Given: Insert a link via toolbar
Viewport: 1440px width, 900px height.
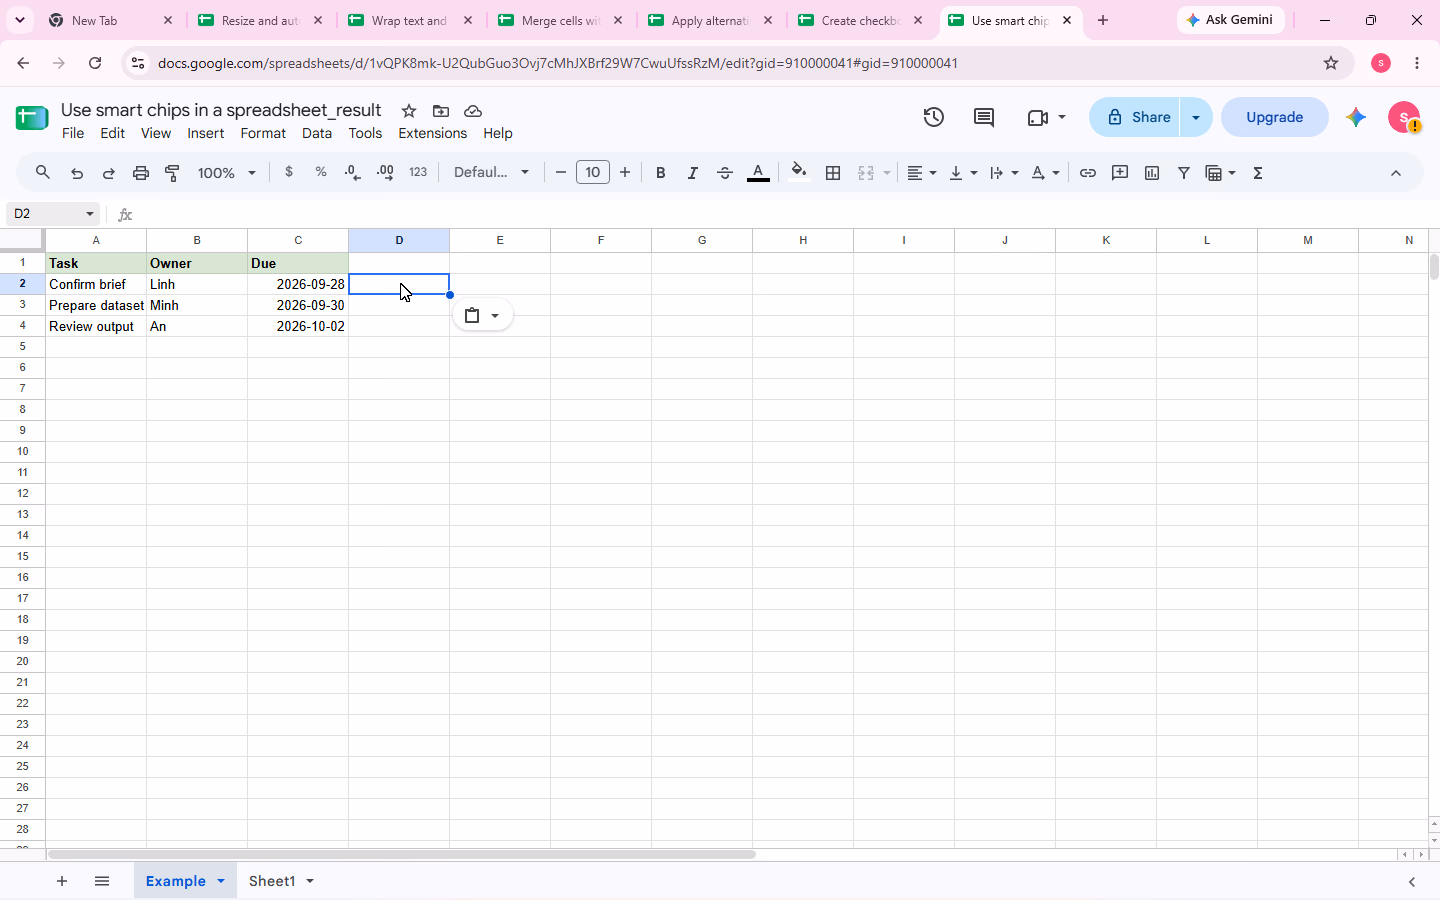Looking at the screenshot, I should [x=1088, y=173].
